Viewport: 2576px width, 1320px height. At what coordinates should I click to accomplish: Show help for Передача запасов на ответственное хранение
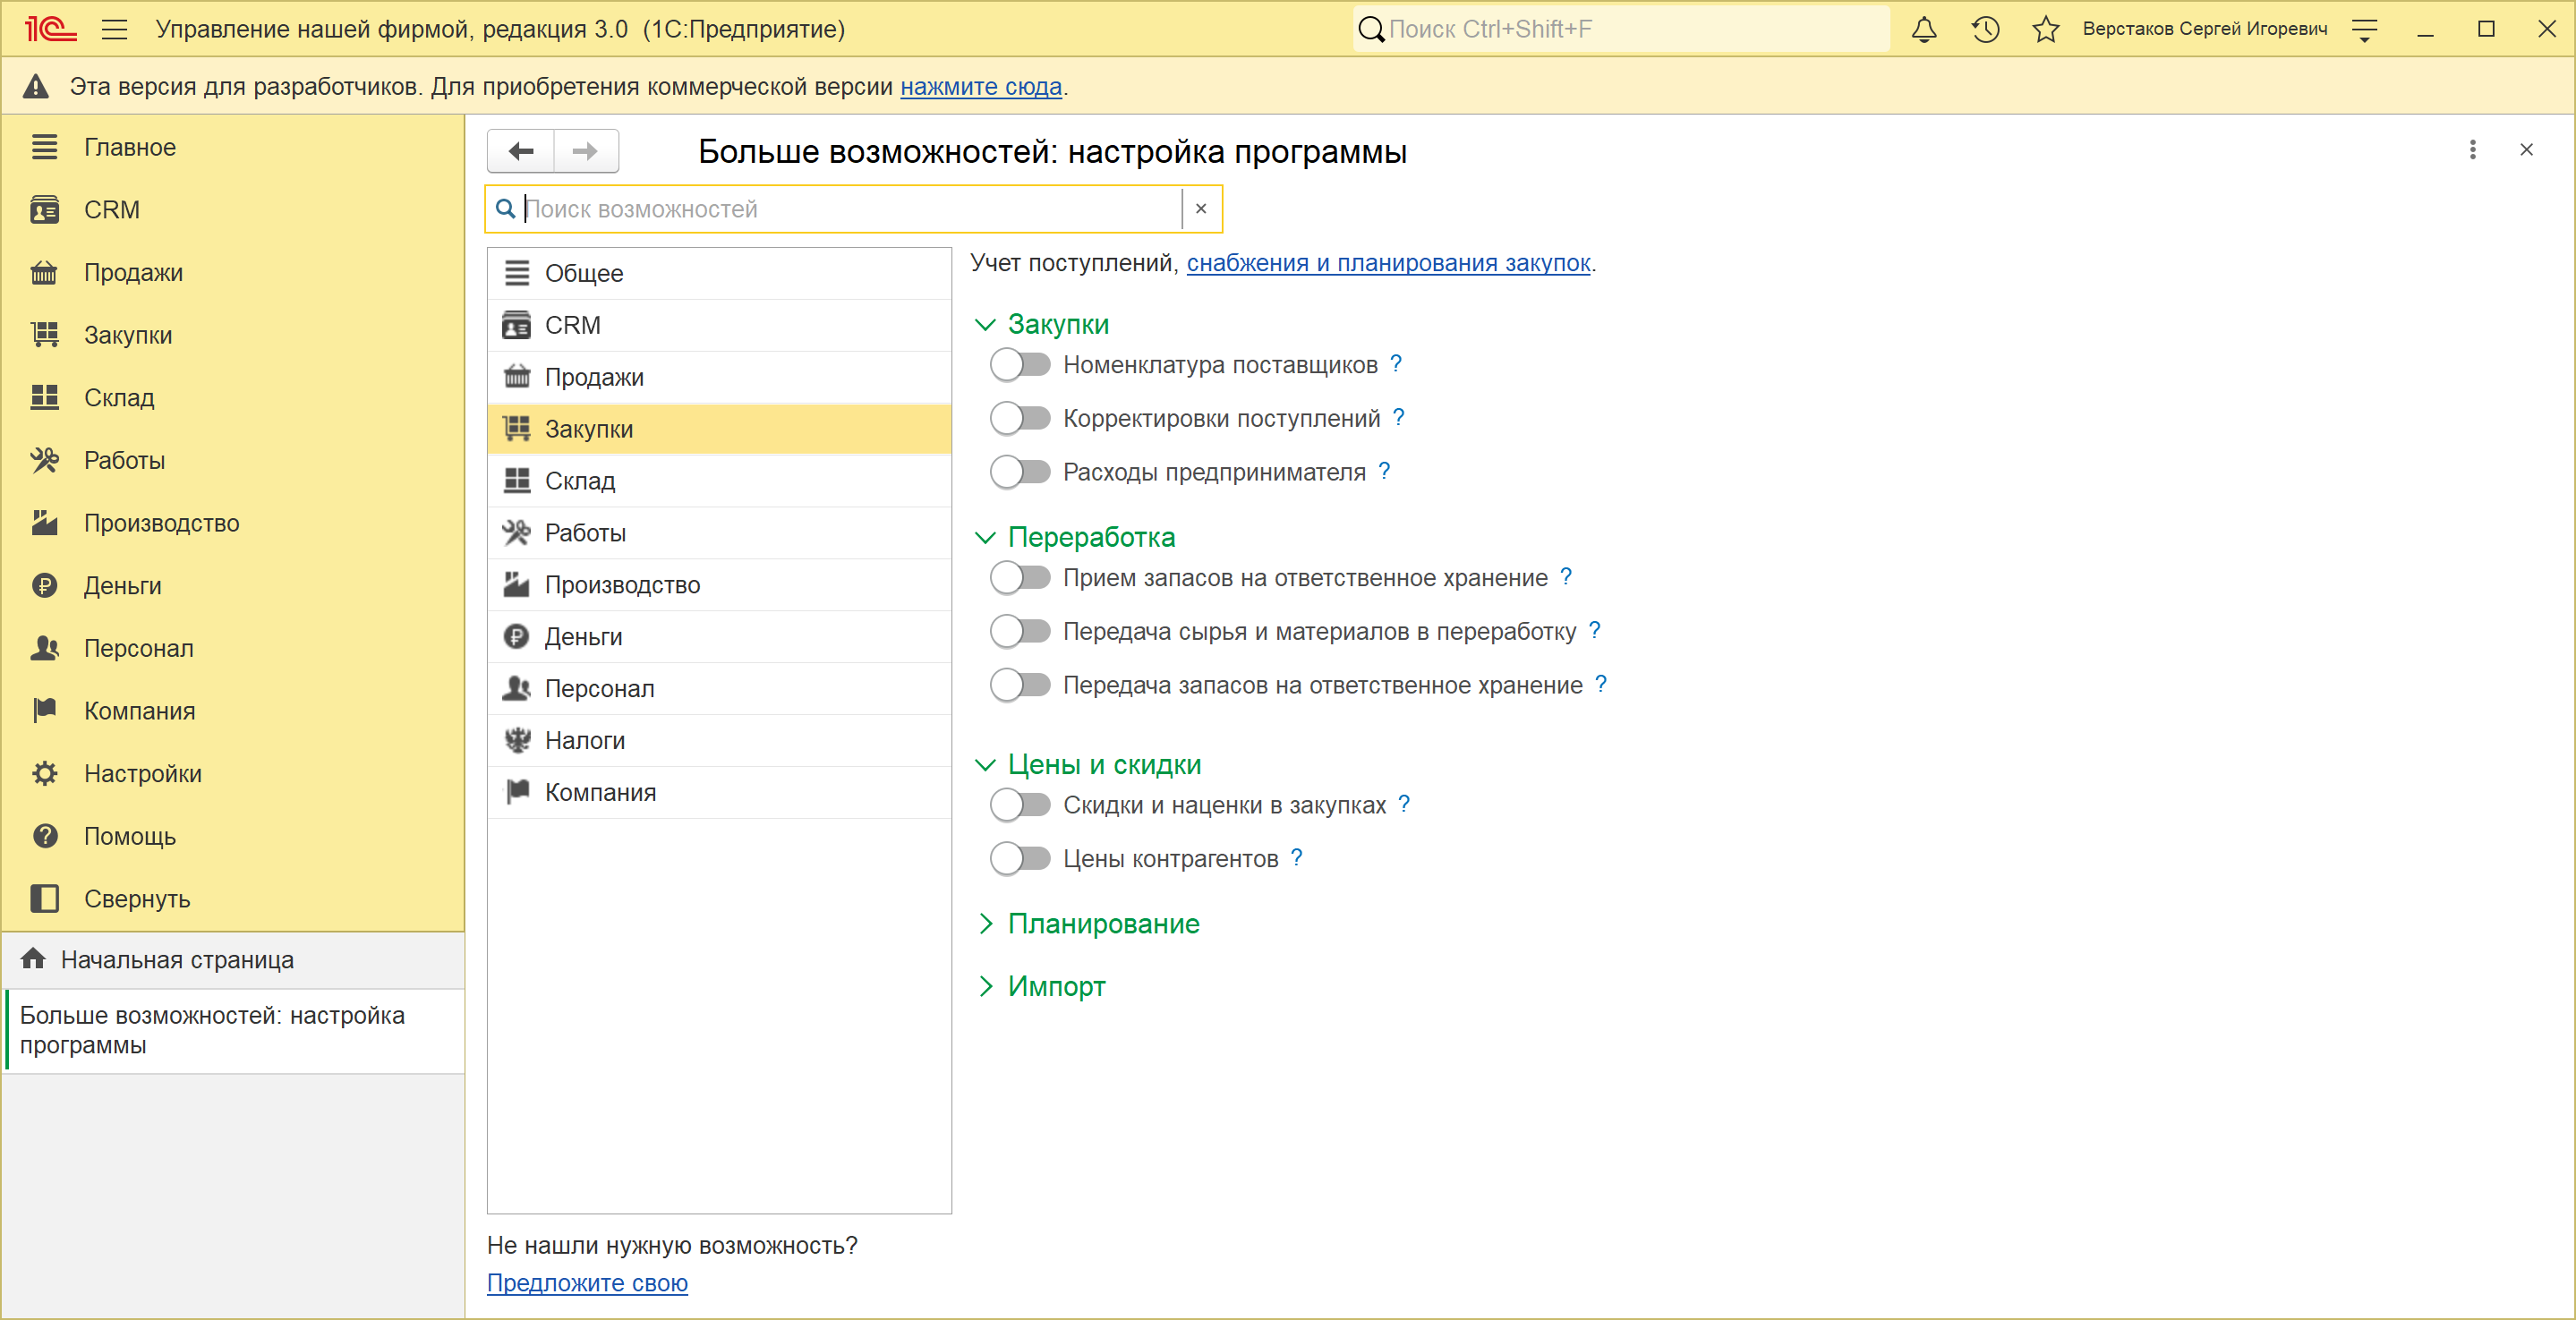(1601, 684)
